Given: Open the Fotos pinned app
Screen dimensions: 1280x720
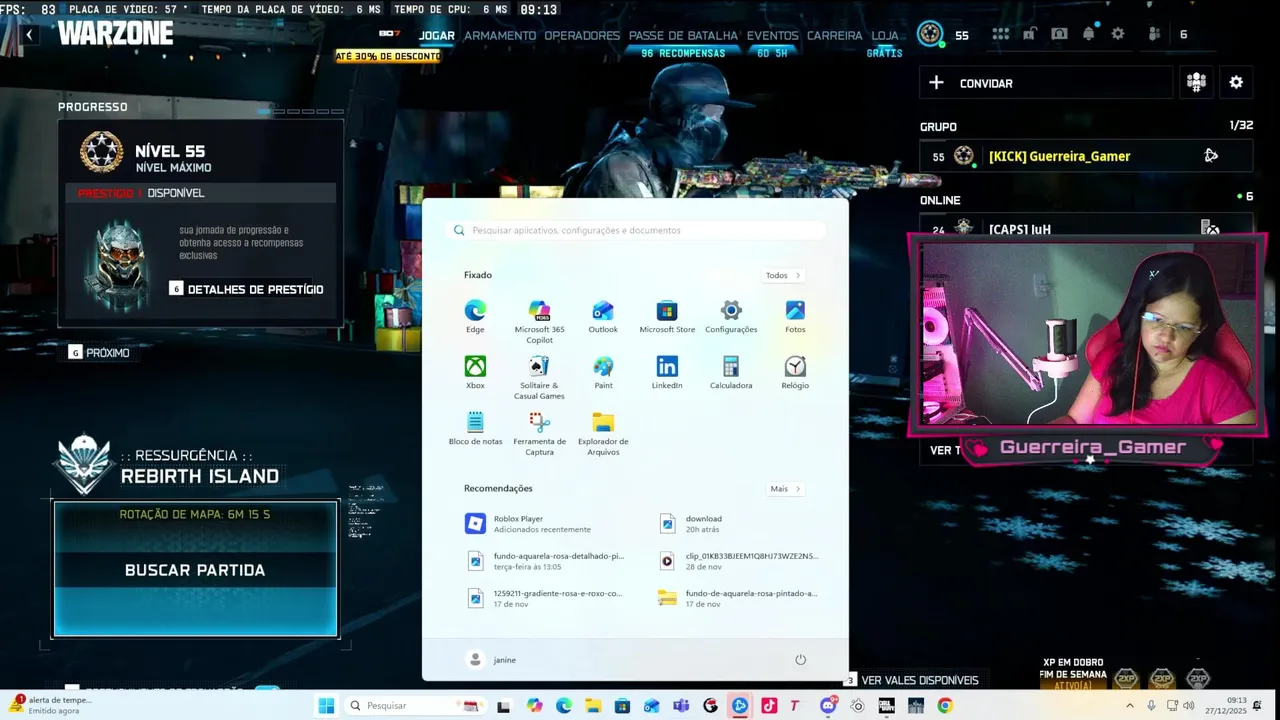Looking at the screenshot, I should (x=795, y=316).
